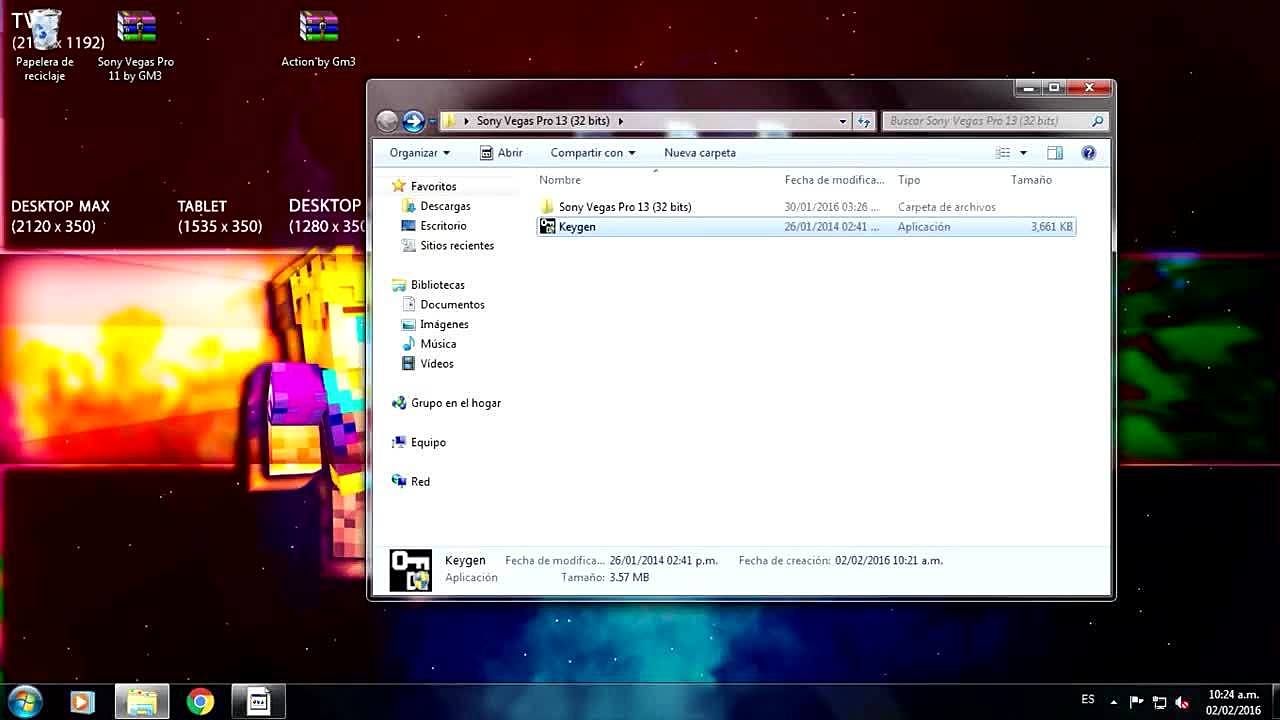
Task: Expand the Compartir con dropdown
Action: [593, 153]
